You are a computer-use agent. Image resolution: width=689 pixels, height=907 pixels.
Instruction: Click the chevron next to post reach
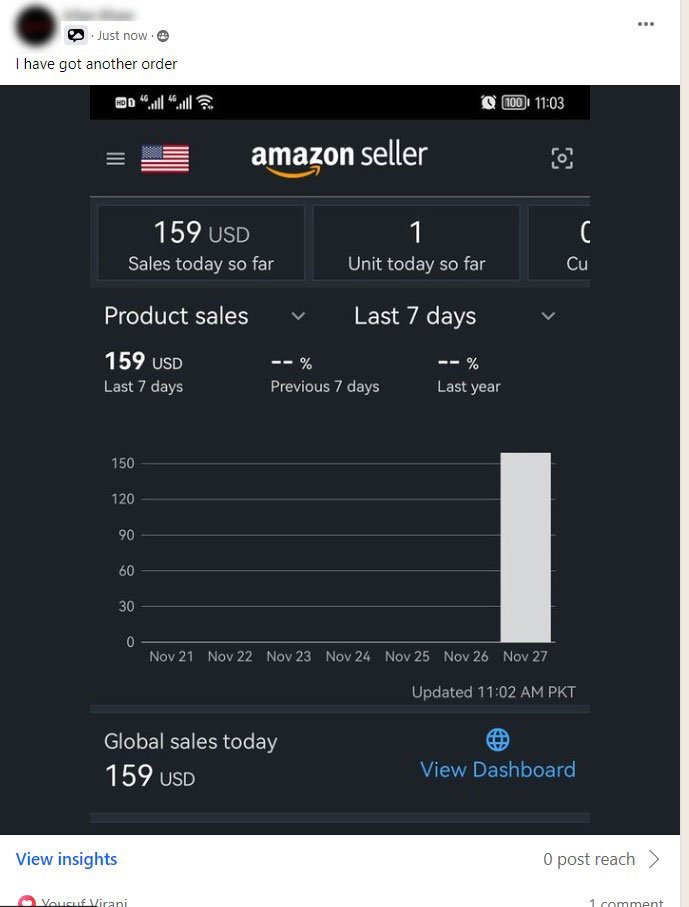click(655, 859)
